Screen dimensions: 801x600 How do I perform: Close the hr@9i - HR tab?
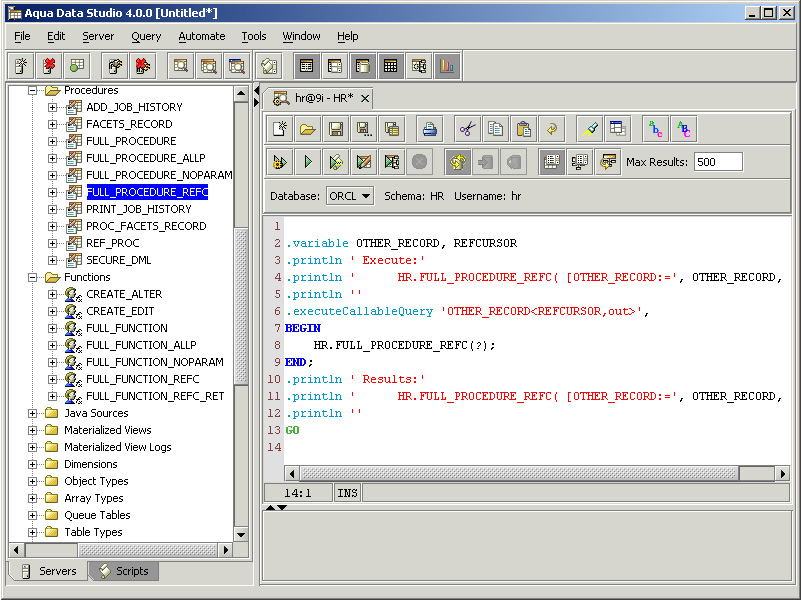coord(365,98)
